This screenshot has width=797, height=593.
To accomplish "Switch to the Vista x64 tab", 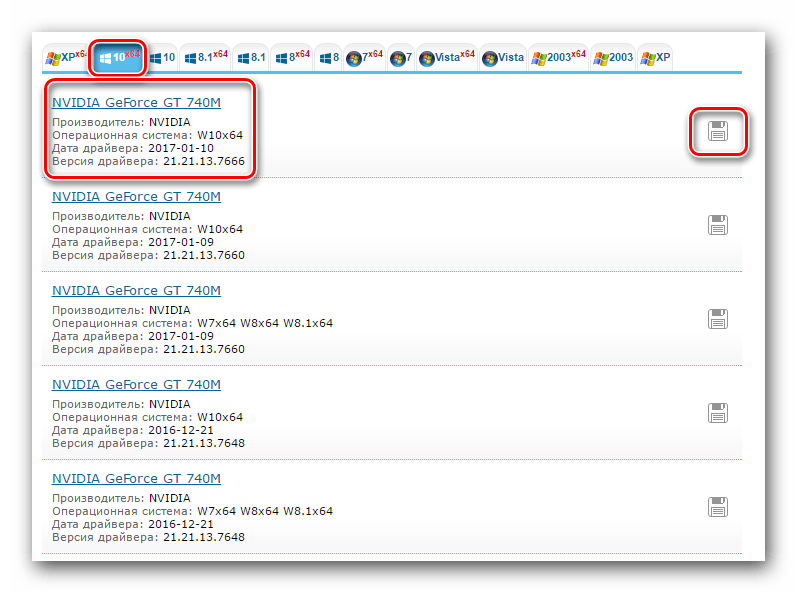I will (x=447, y=57).
